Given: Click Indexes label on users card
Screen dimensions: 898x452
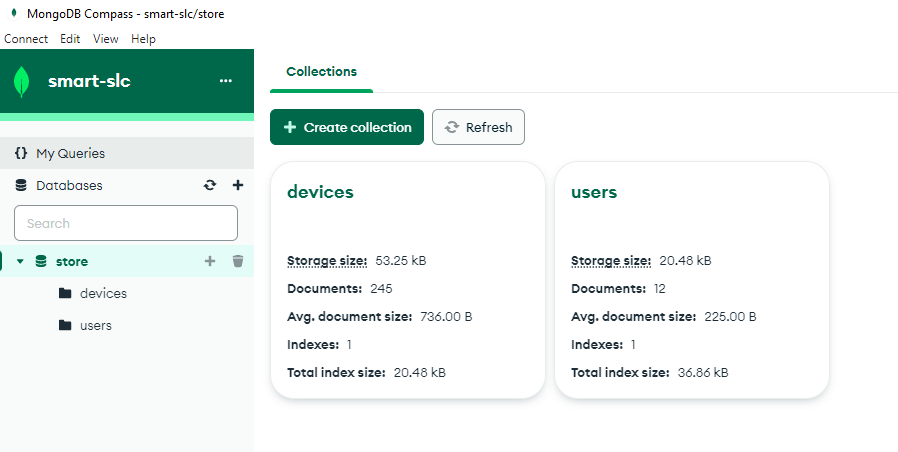Looking at the screenshot, I should click(597, 344).
